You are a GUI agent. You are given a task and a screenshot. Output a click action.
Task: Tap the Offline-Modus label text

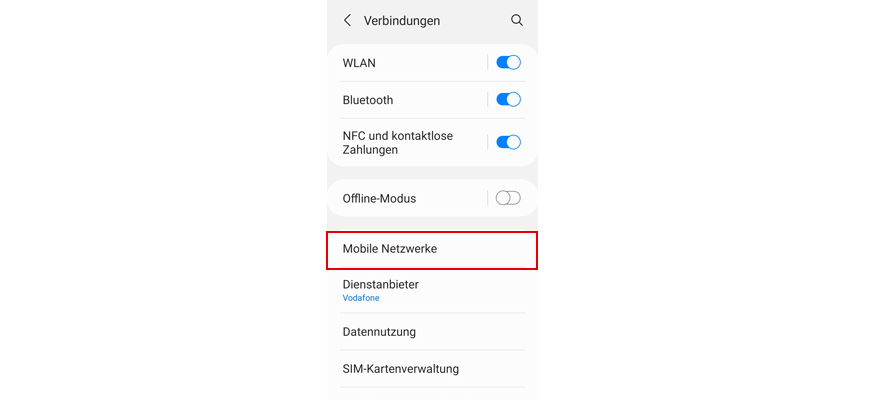(379, 198)
